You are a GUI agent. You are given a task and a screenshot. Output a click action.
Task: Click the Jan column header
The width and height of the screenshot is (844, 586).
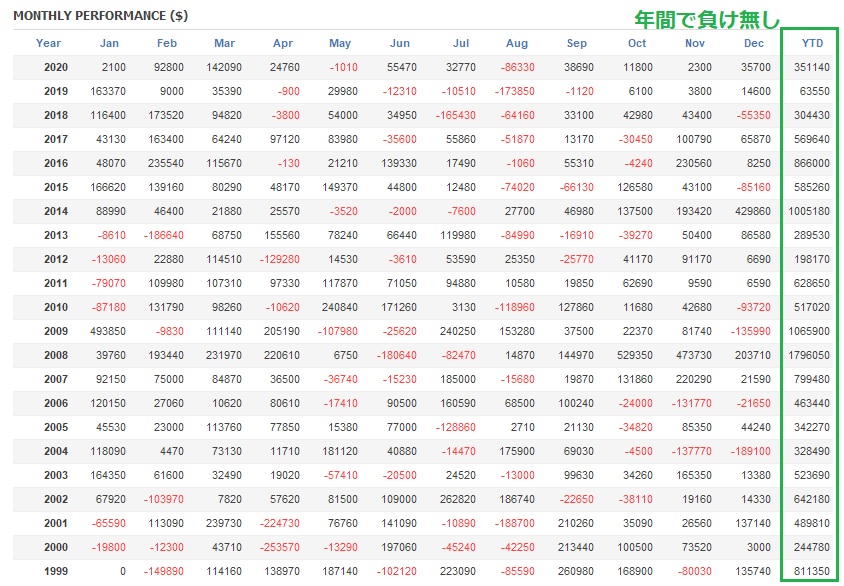point(109,43)
